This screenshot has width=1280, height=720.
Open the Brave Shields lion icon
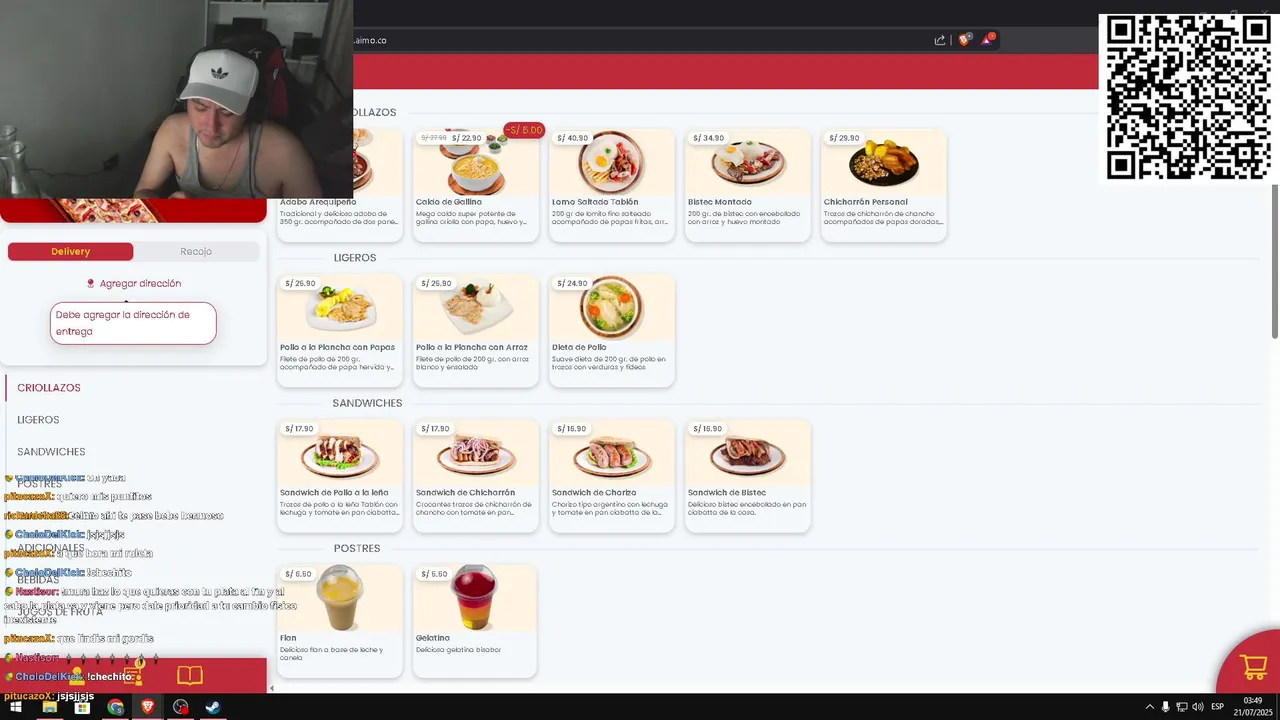(x=964, y=40)
